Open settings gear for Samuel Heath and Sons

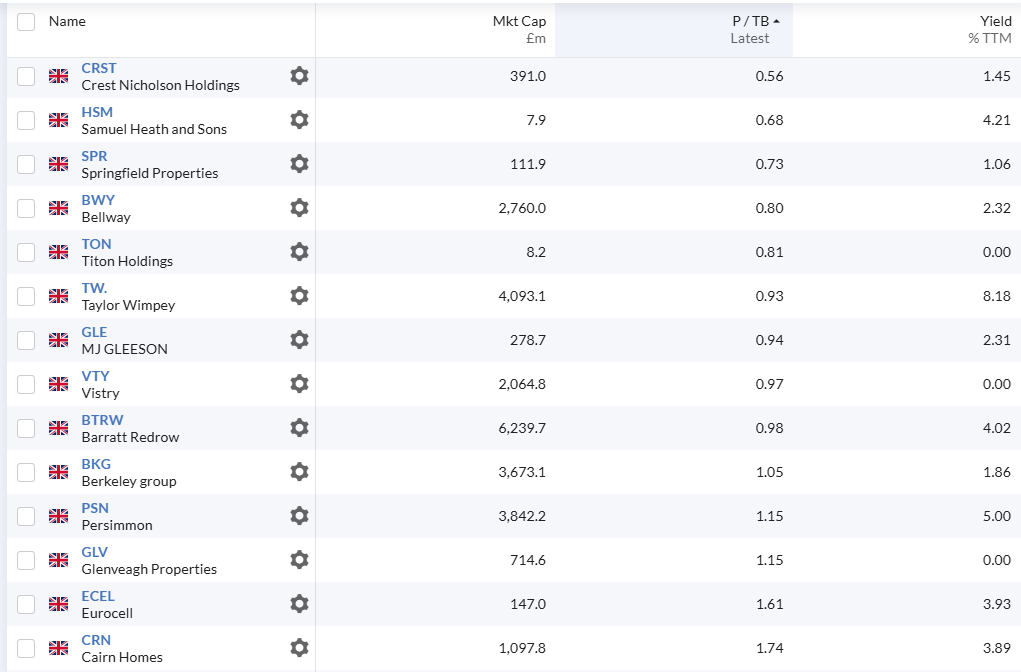299,120
